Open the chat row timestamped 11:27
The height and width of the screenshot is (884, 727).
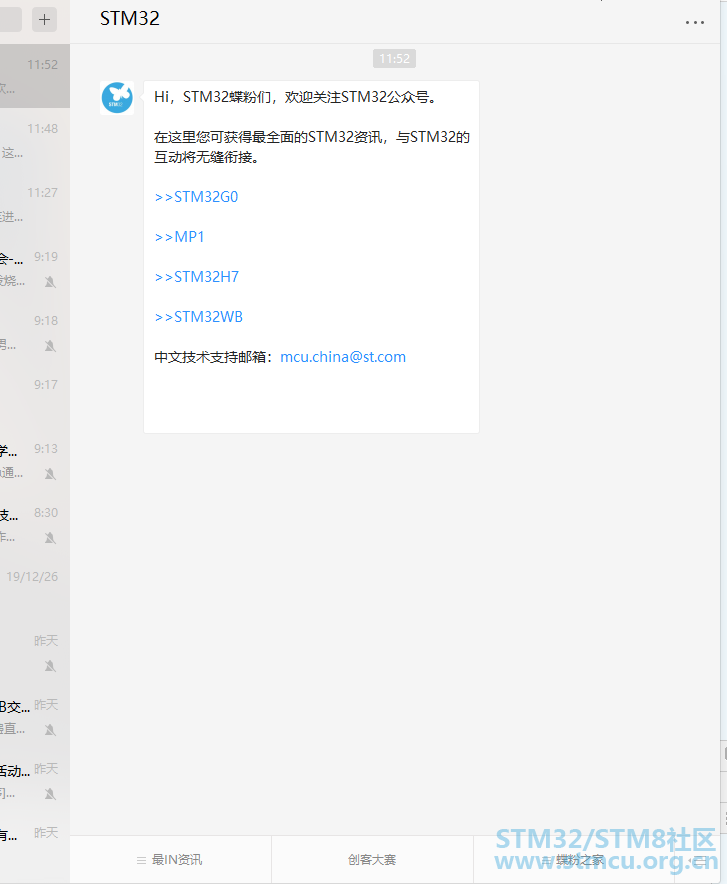pos(35,204)
